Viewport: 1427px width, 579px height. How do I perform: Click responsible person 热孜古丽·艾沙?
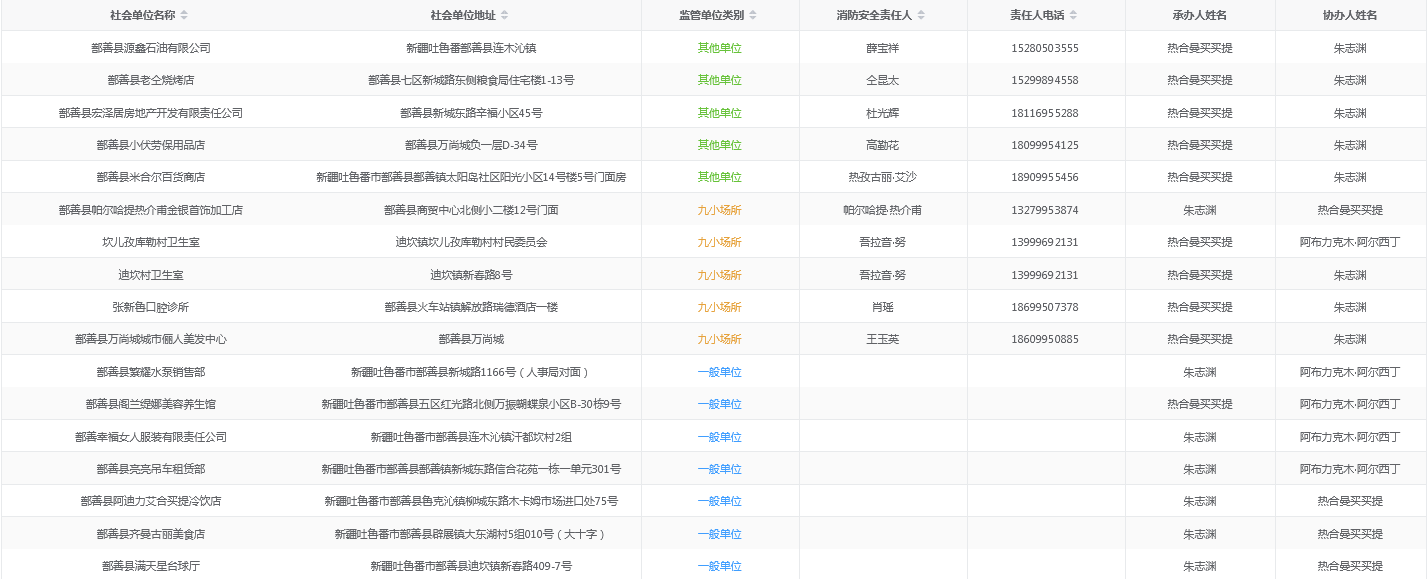[x=882, y=177]
